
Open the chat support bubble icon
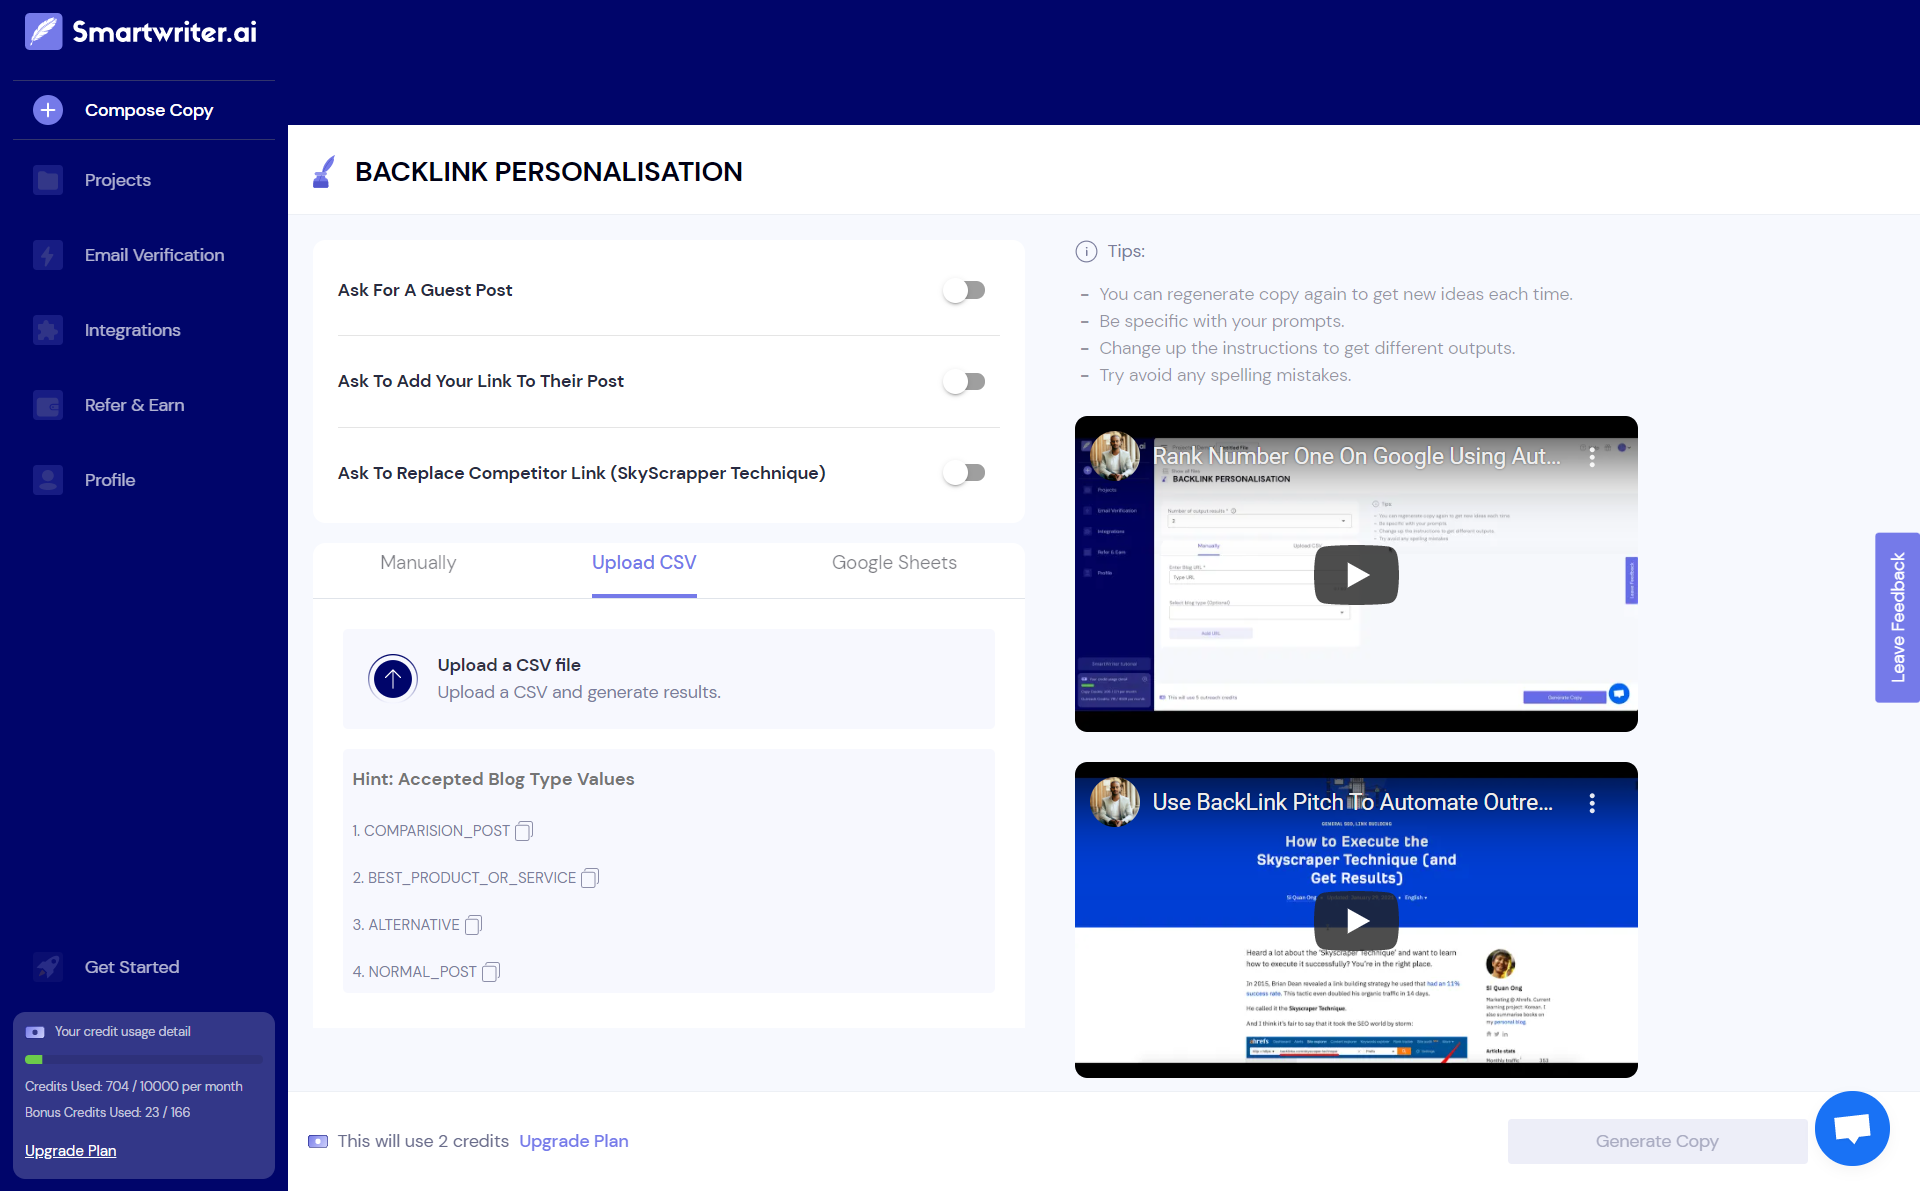pyautogui.click(x=1851, y=1128)
